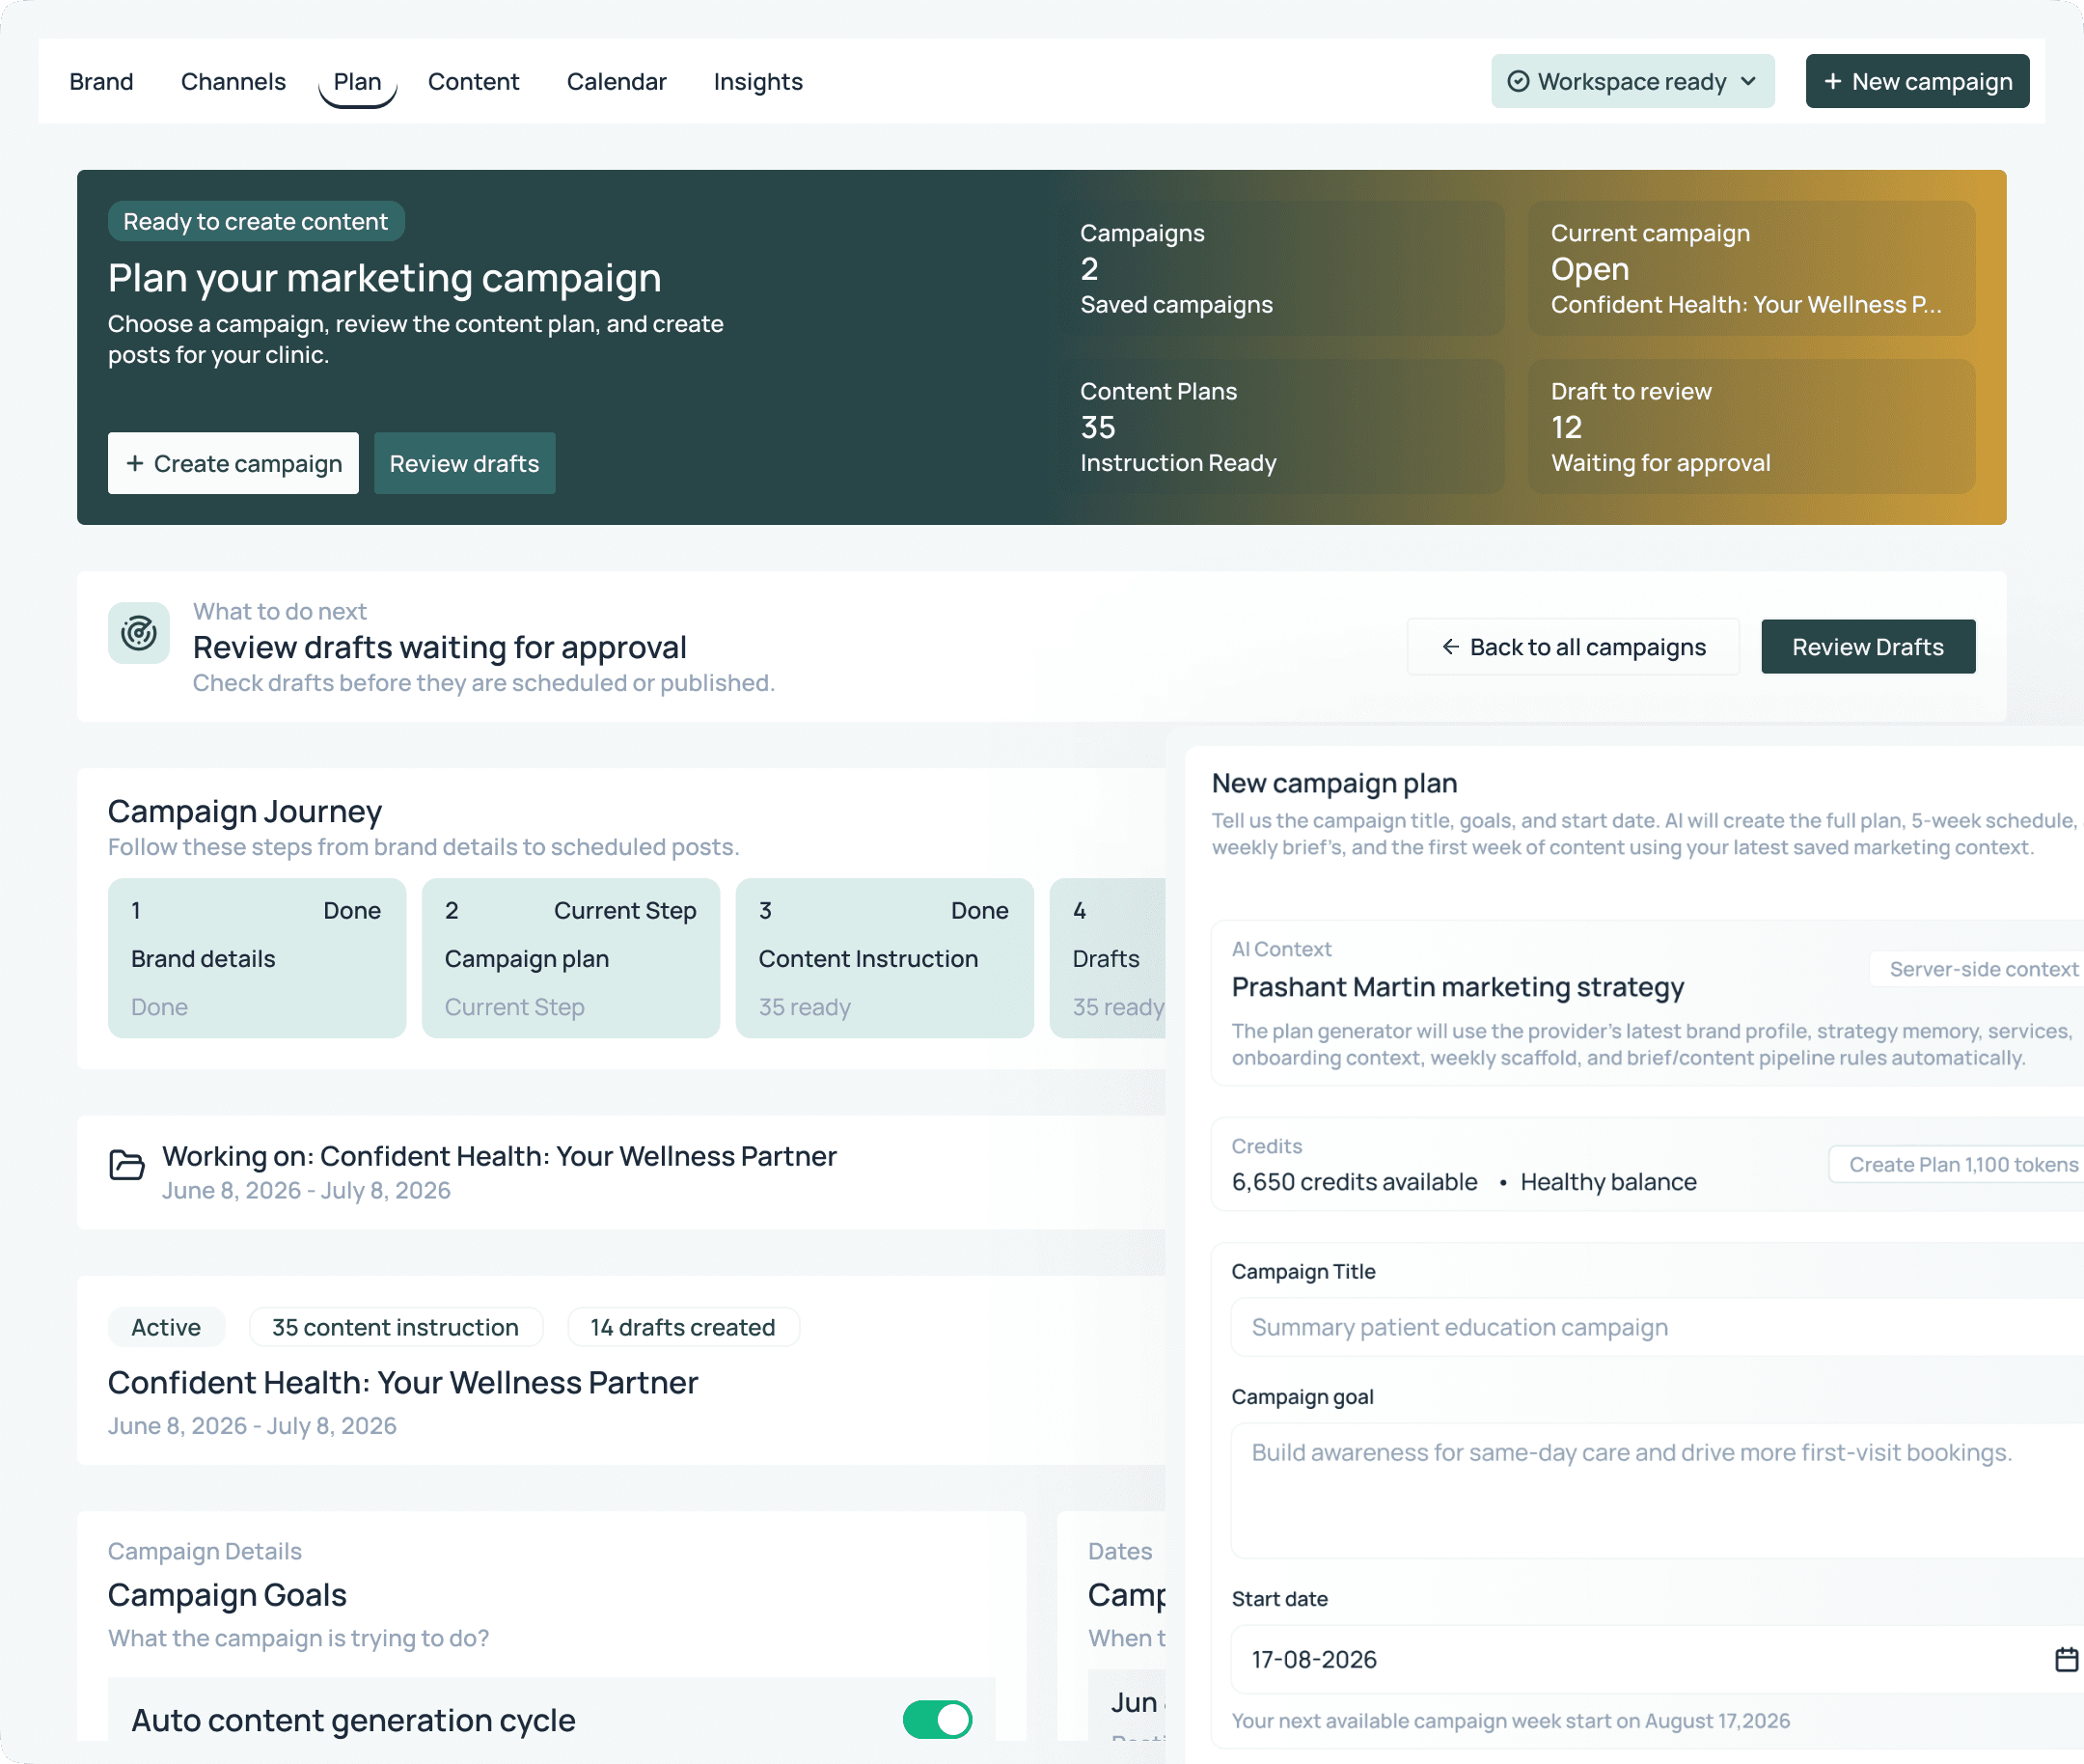Screen dimensions: 2084x1764
Task: Expand the Workspace ready dropdown
Action: coord(1632,81)
